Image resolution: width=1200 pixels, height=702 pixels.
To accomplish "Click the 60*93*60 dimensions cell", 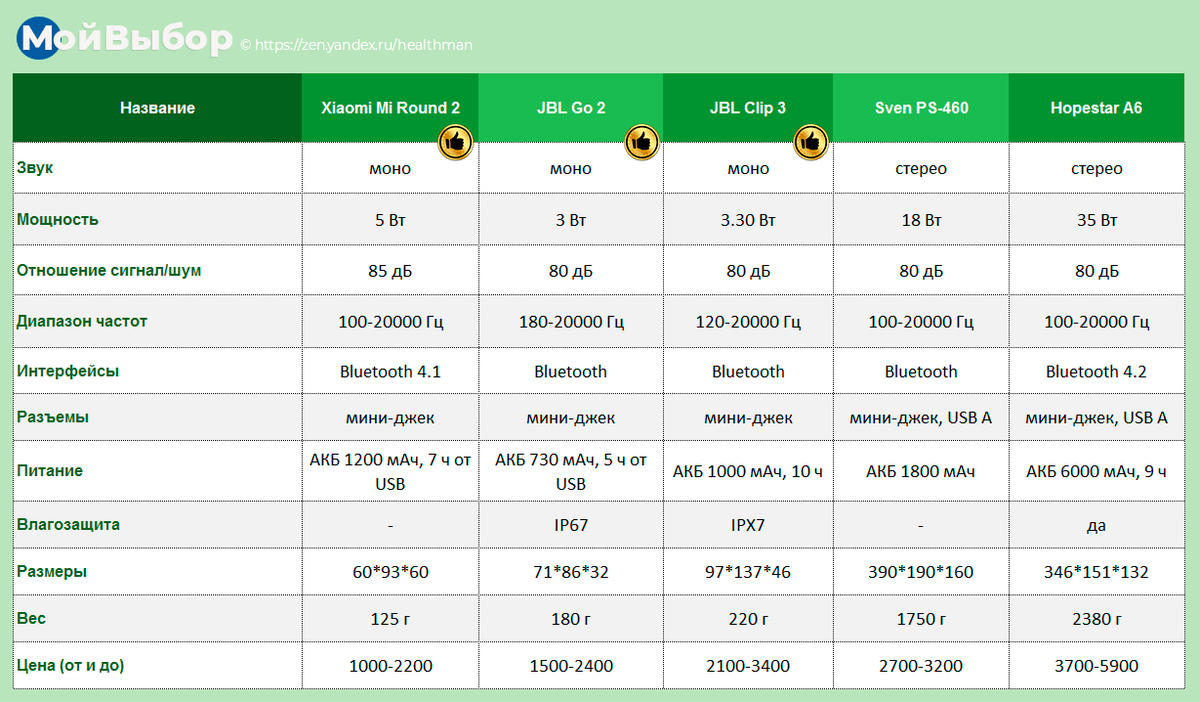I will pyautogui.click(x=390, y=573).
